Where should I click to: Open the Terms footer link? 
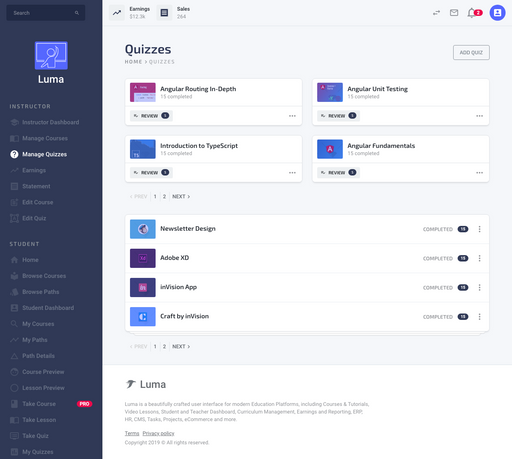tap(132, 433)
